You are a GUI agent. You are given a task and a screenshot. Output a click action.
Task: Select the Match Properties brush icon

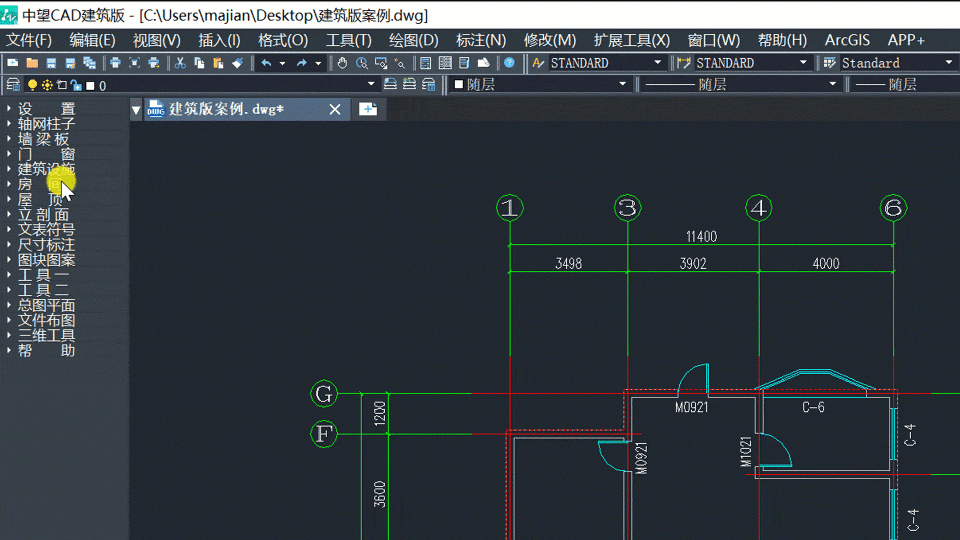pos(238,63)
